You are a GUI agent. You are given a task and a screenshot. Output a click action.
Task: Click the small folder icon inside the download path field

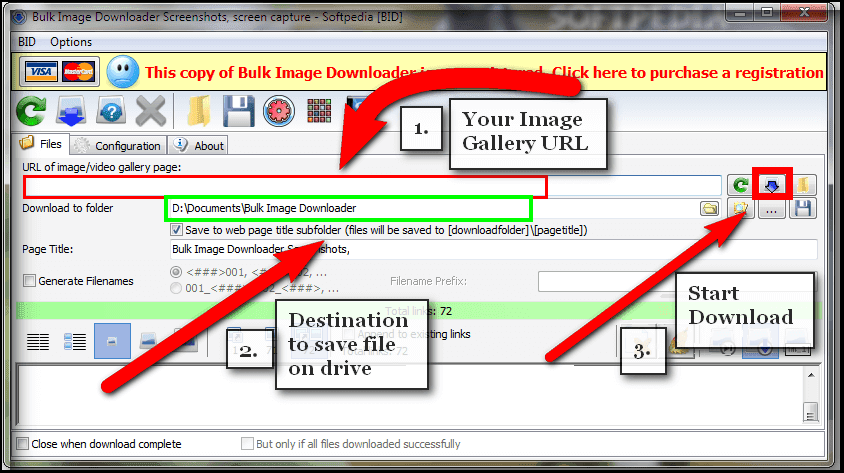(x=709, y=208)
